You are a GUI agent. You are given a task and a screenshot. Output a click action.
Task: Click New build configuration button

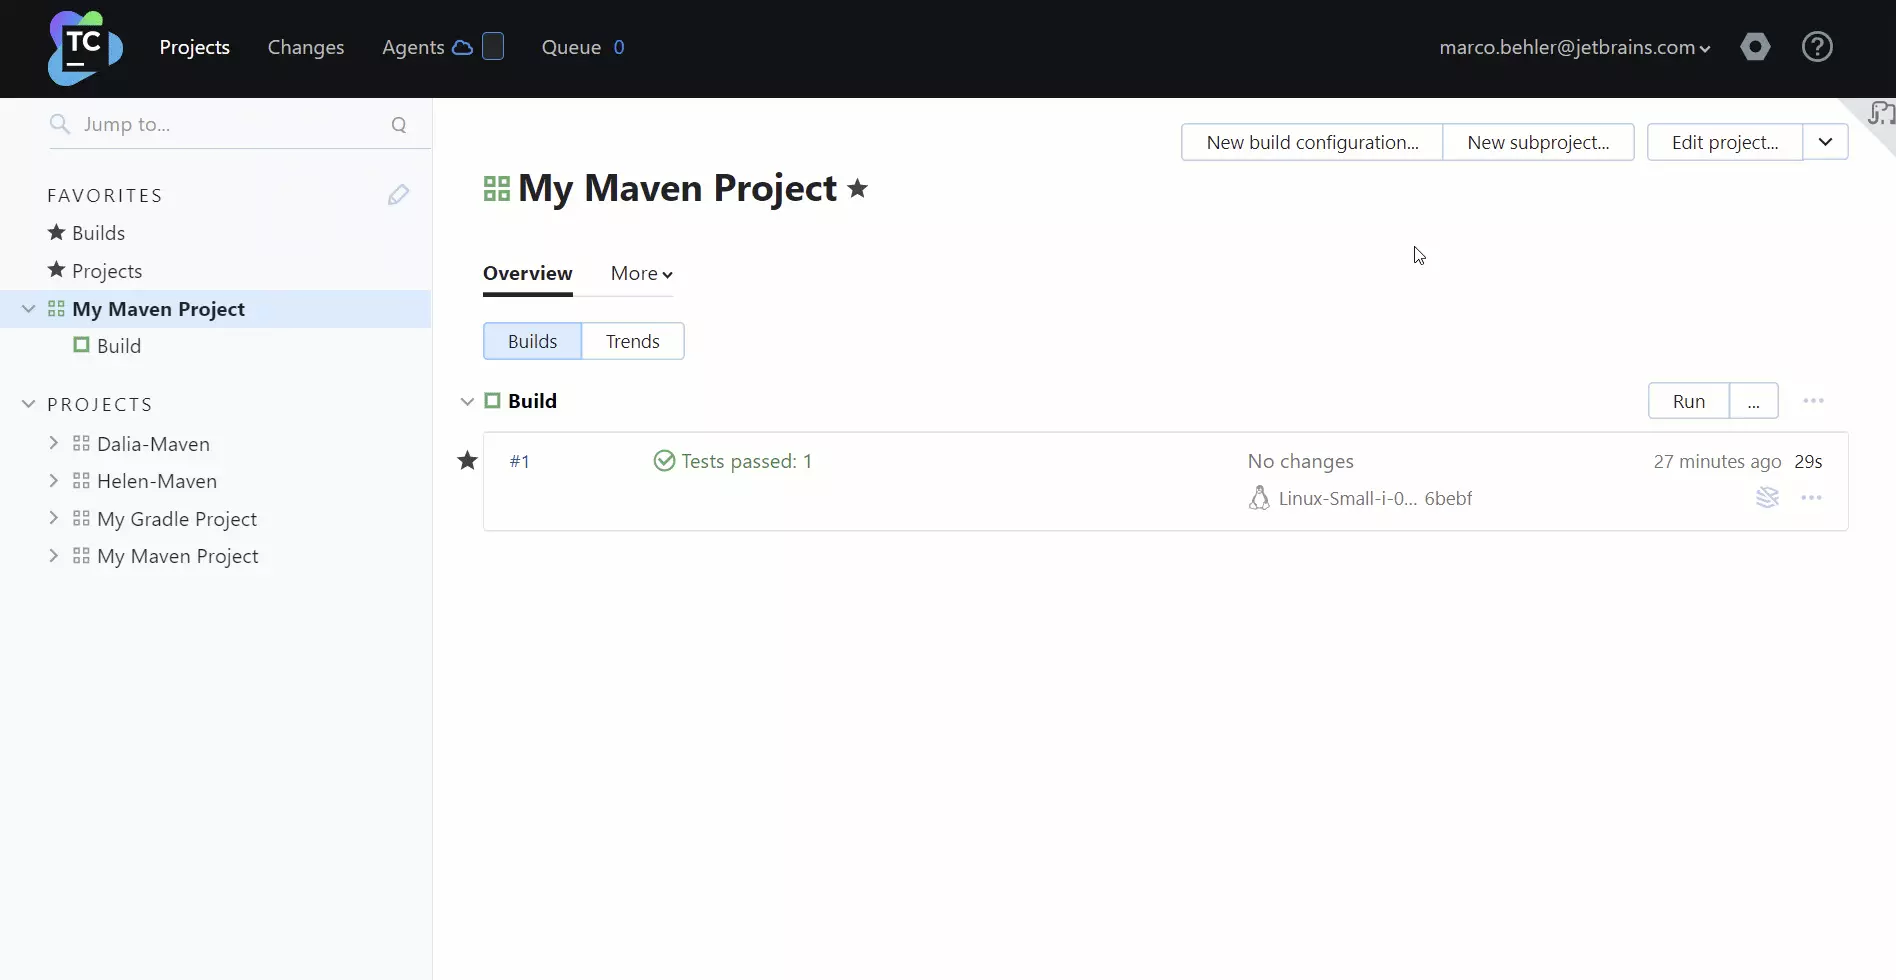coord(1311,142)
